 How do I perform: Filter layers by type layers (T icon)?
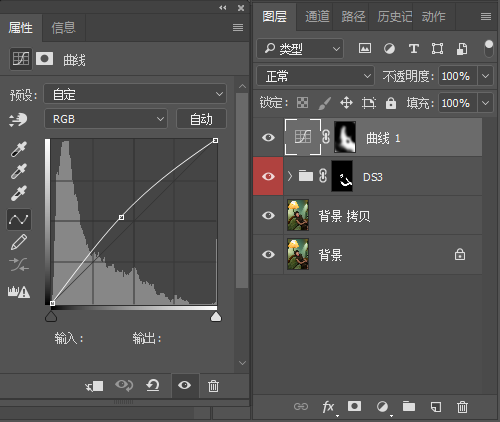pyautogui.click(x=414, y=49)
